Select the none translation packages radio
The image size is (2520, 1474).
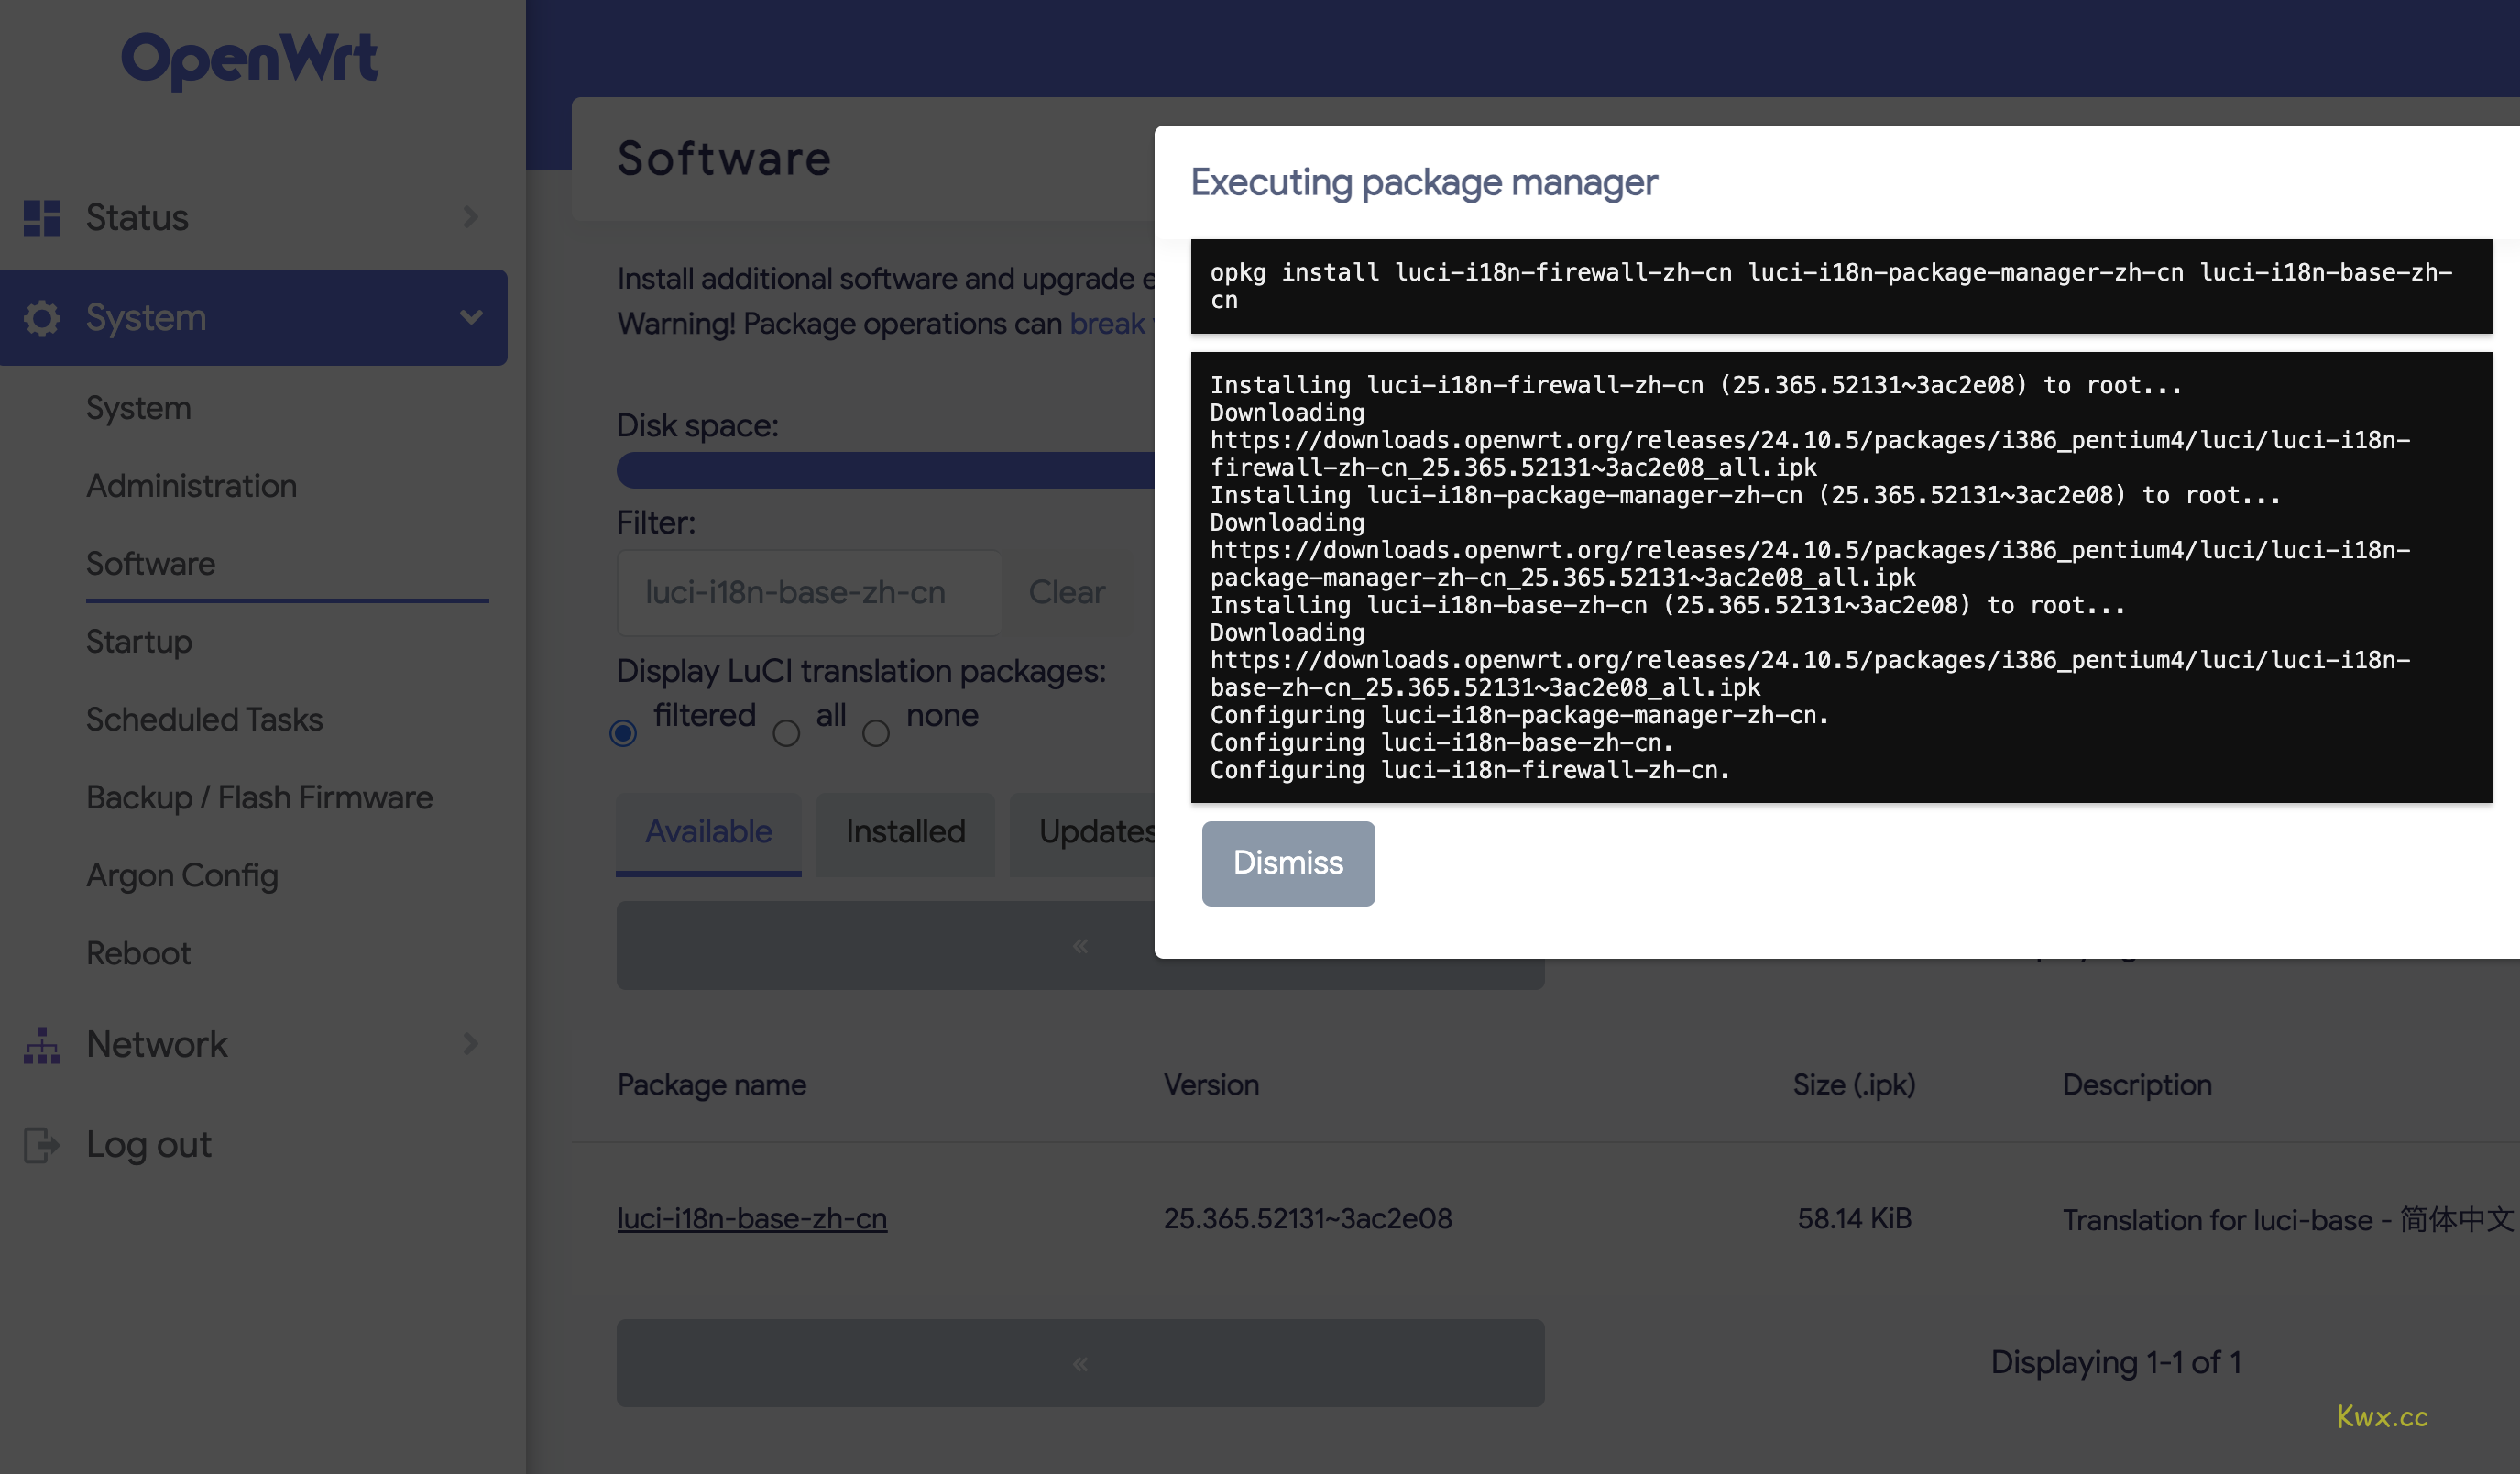(876, 733)
